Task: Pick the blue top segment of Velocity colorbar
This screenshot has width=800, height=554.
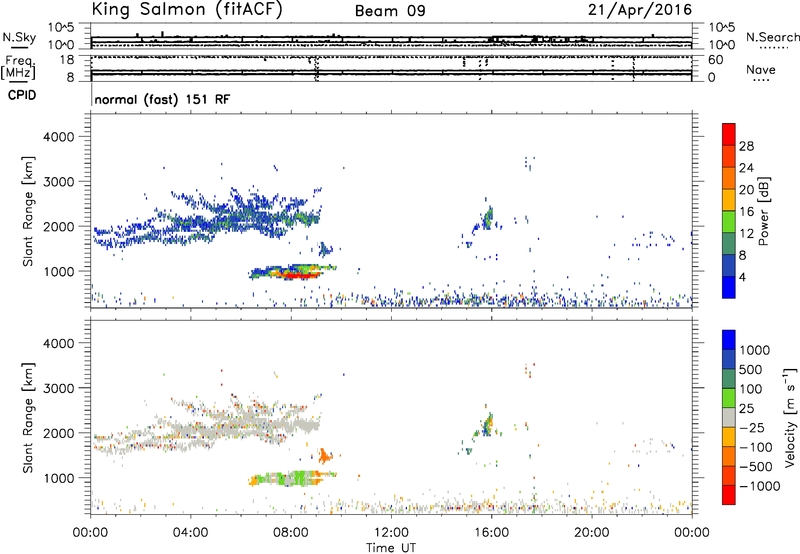Action: [x=729, y=340]
